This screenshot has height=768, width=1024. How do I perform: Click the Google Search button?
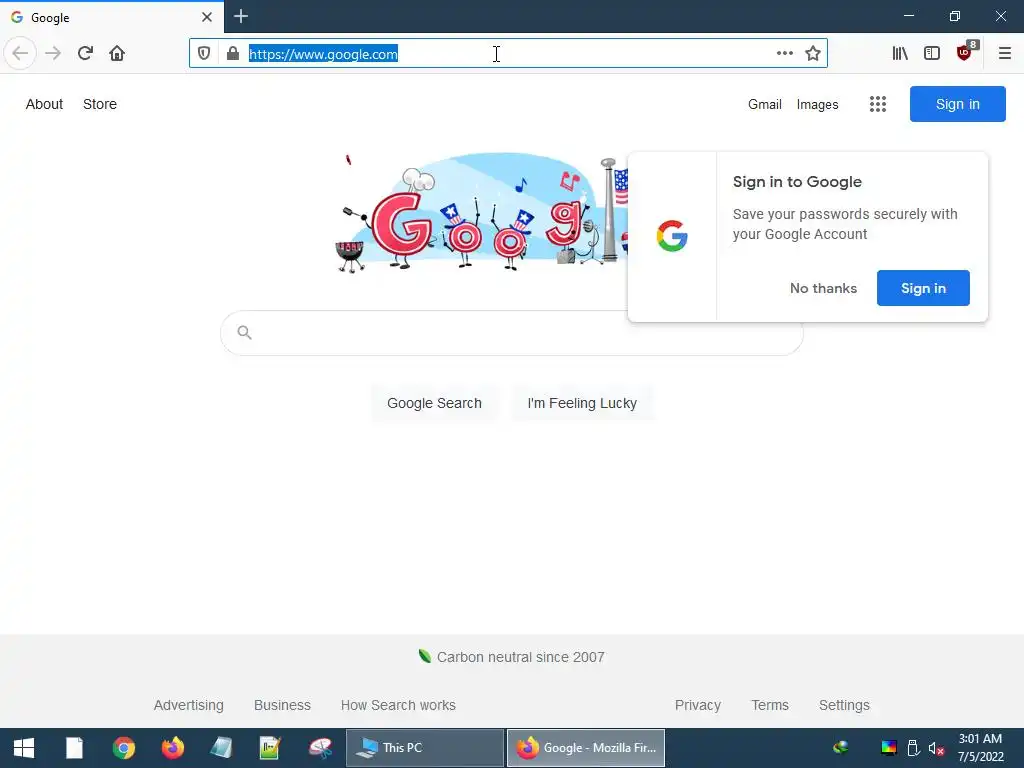tap(434, 403)
